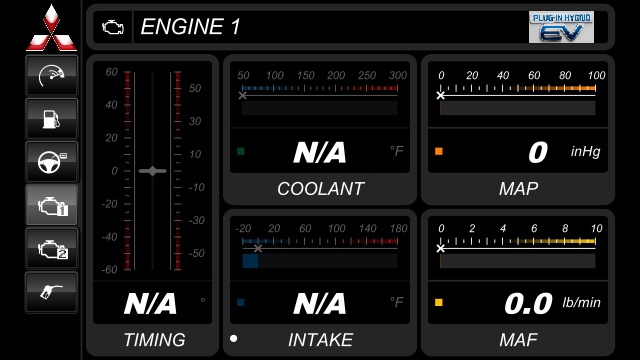Image resolution: width=640 pixels, height=360 pixels.
Task: Select the COOLANT gauge label
Action: (320, 189)
